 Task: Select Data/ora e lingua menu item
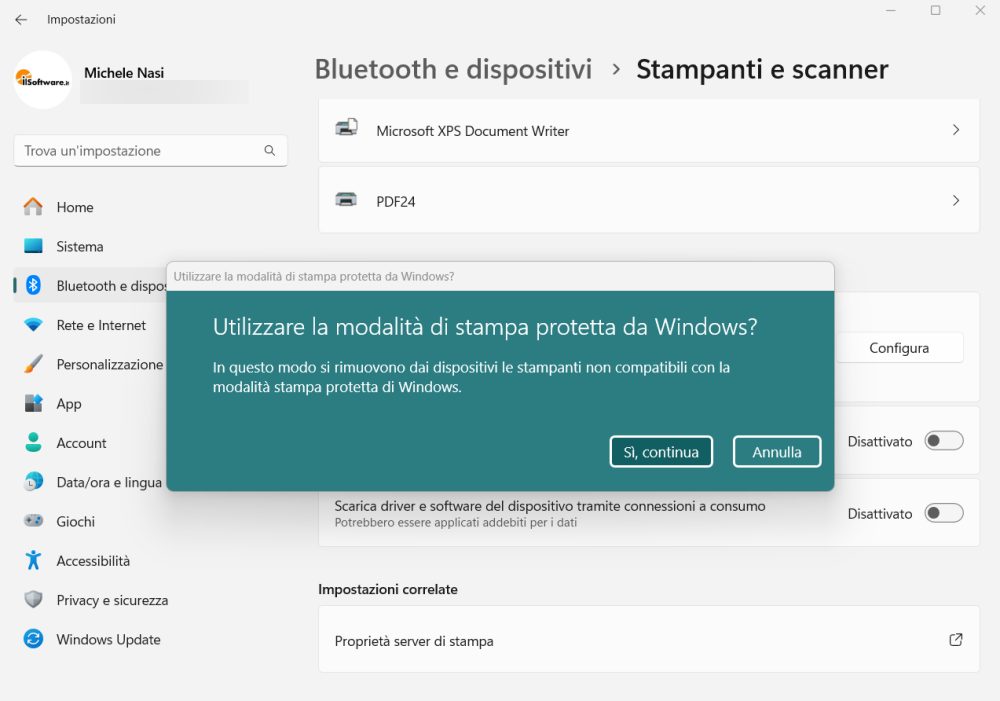108,482
